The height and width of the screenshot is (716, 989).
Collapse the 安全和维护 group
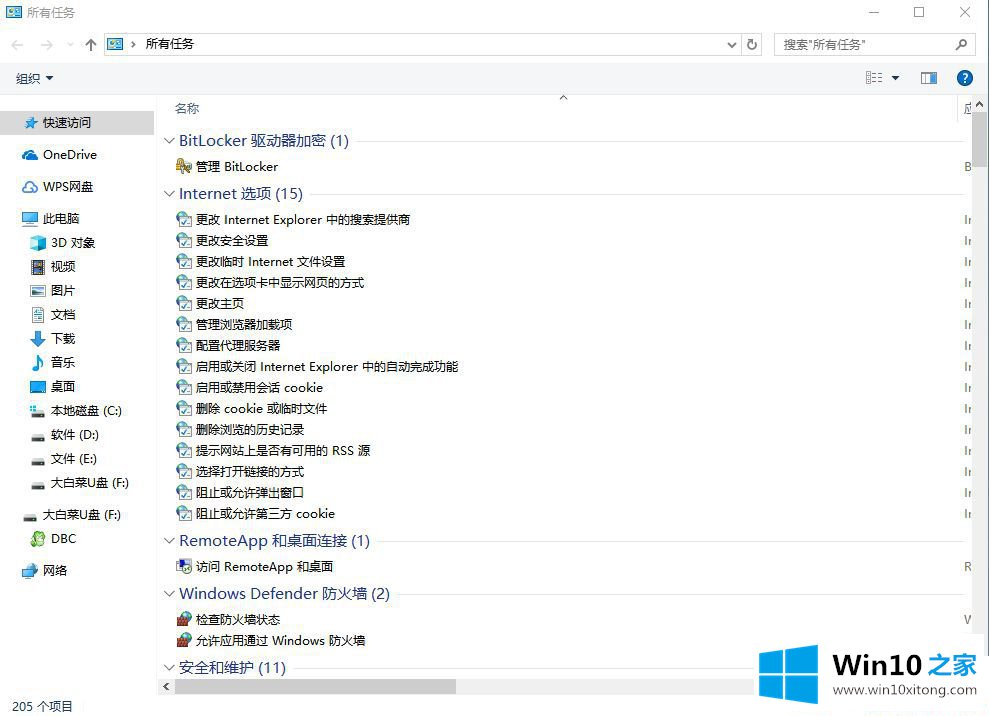point(168,667)
